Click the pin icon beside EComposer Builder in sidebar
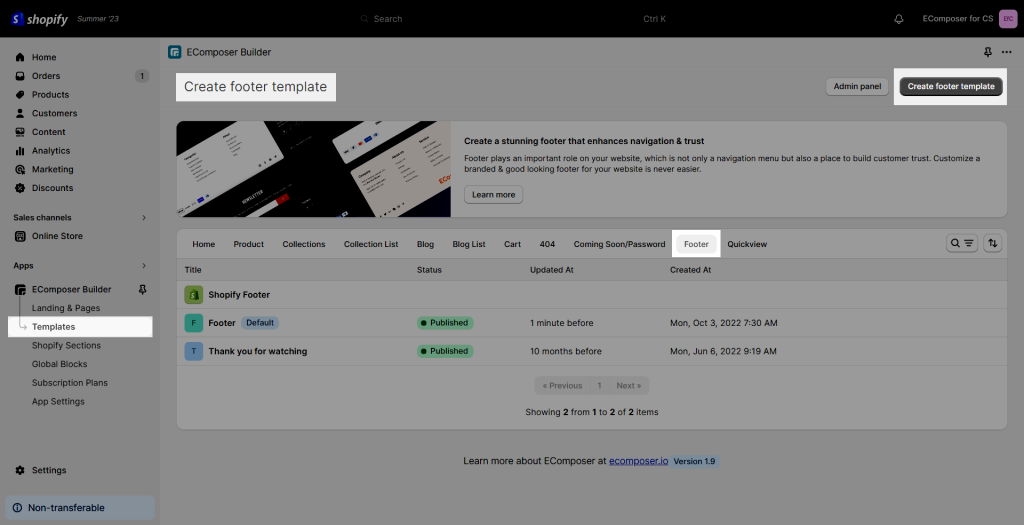 click(143, 289)
